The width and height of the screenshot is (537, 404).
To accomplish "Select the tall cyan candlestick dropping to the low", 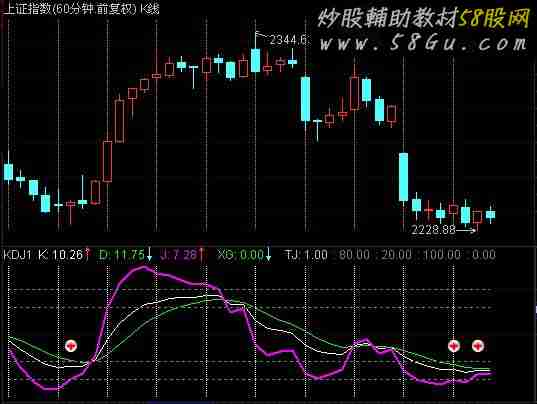I will 404,177.
